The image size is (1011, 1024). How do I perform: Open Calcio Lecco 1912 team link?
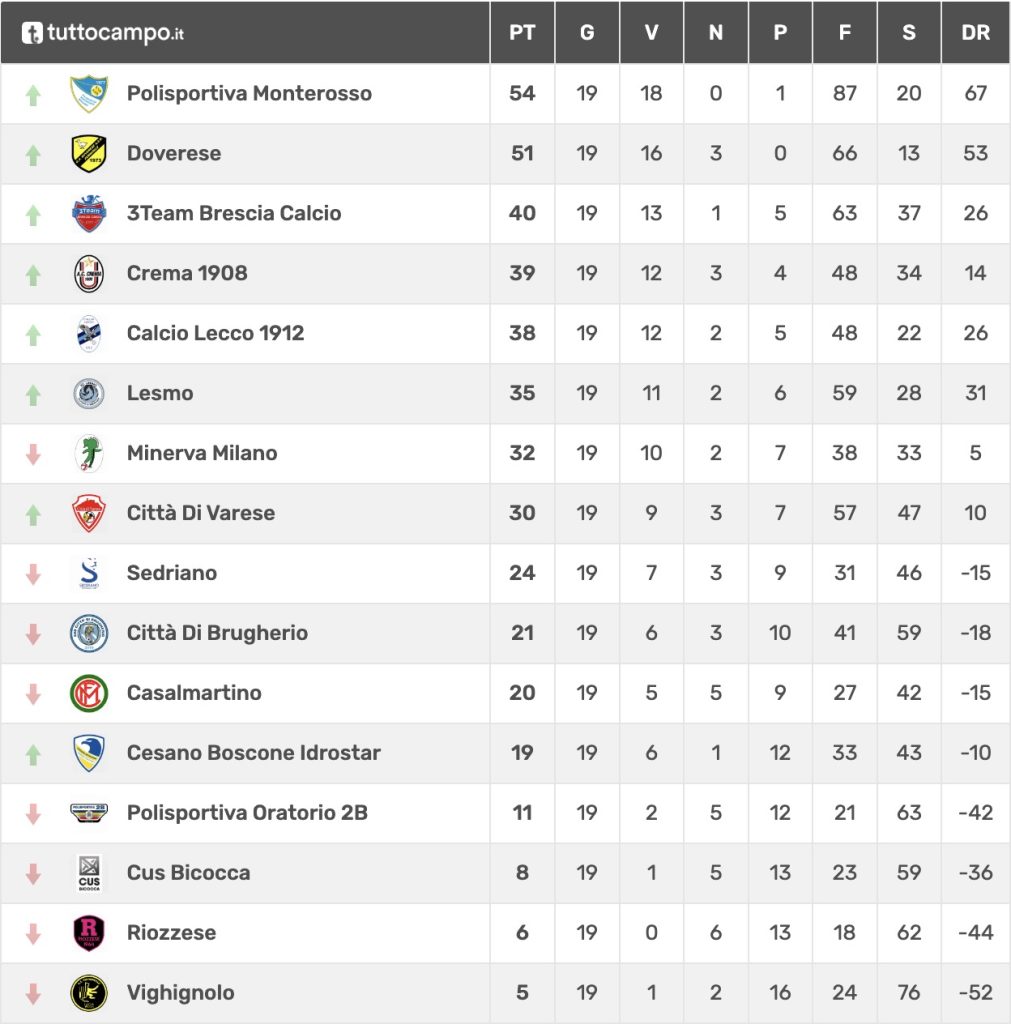click(x=215, y=333)
